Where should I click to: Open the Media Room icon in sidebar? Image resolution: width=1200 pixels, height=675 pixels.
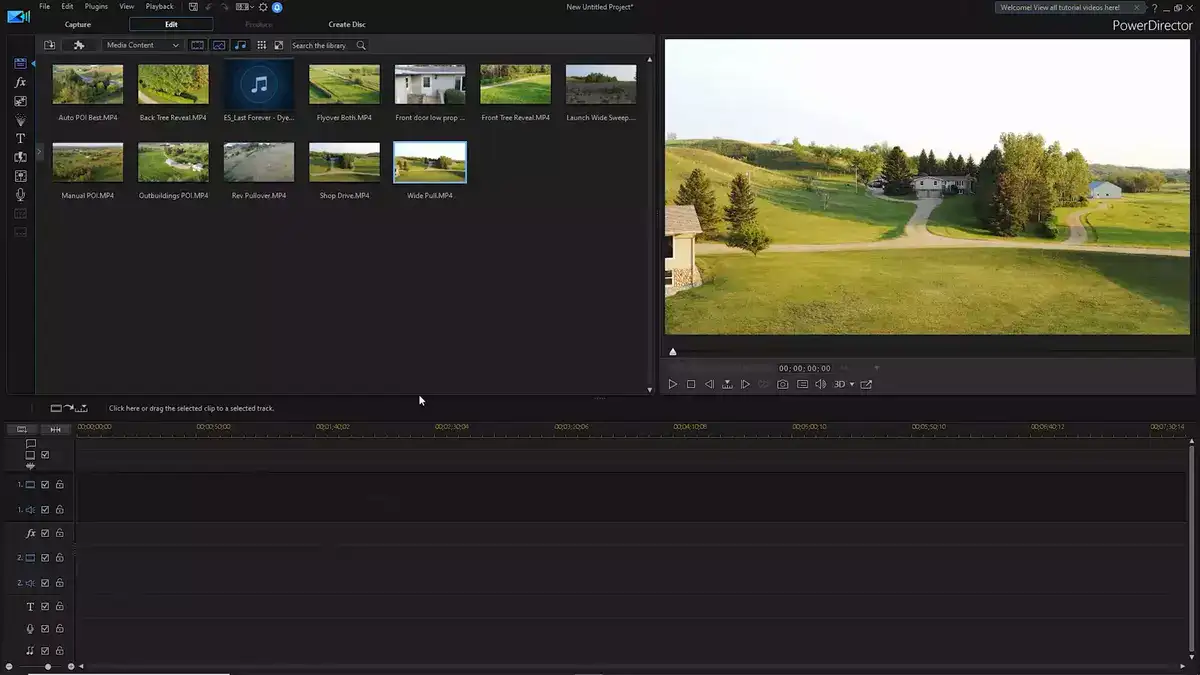coord(20,63)
